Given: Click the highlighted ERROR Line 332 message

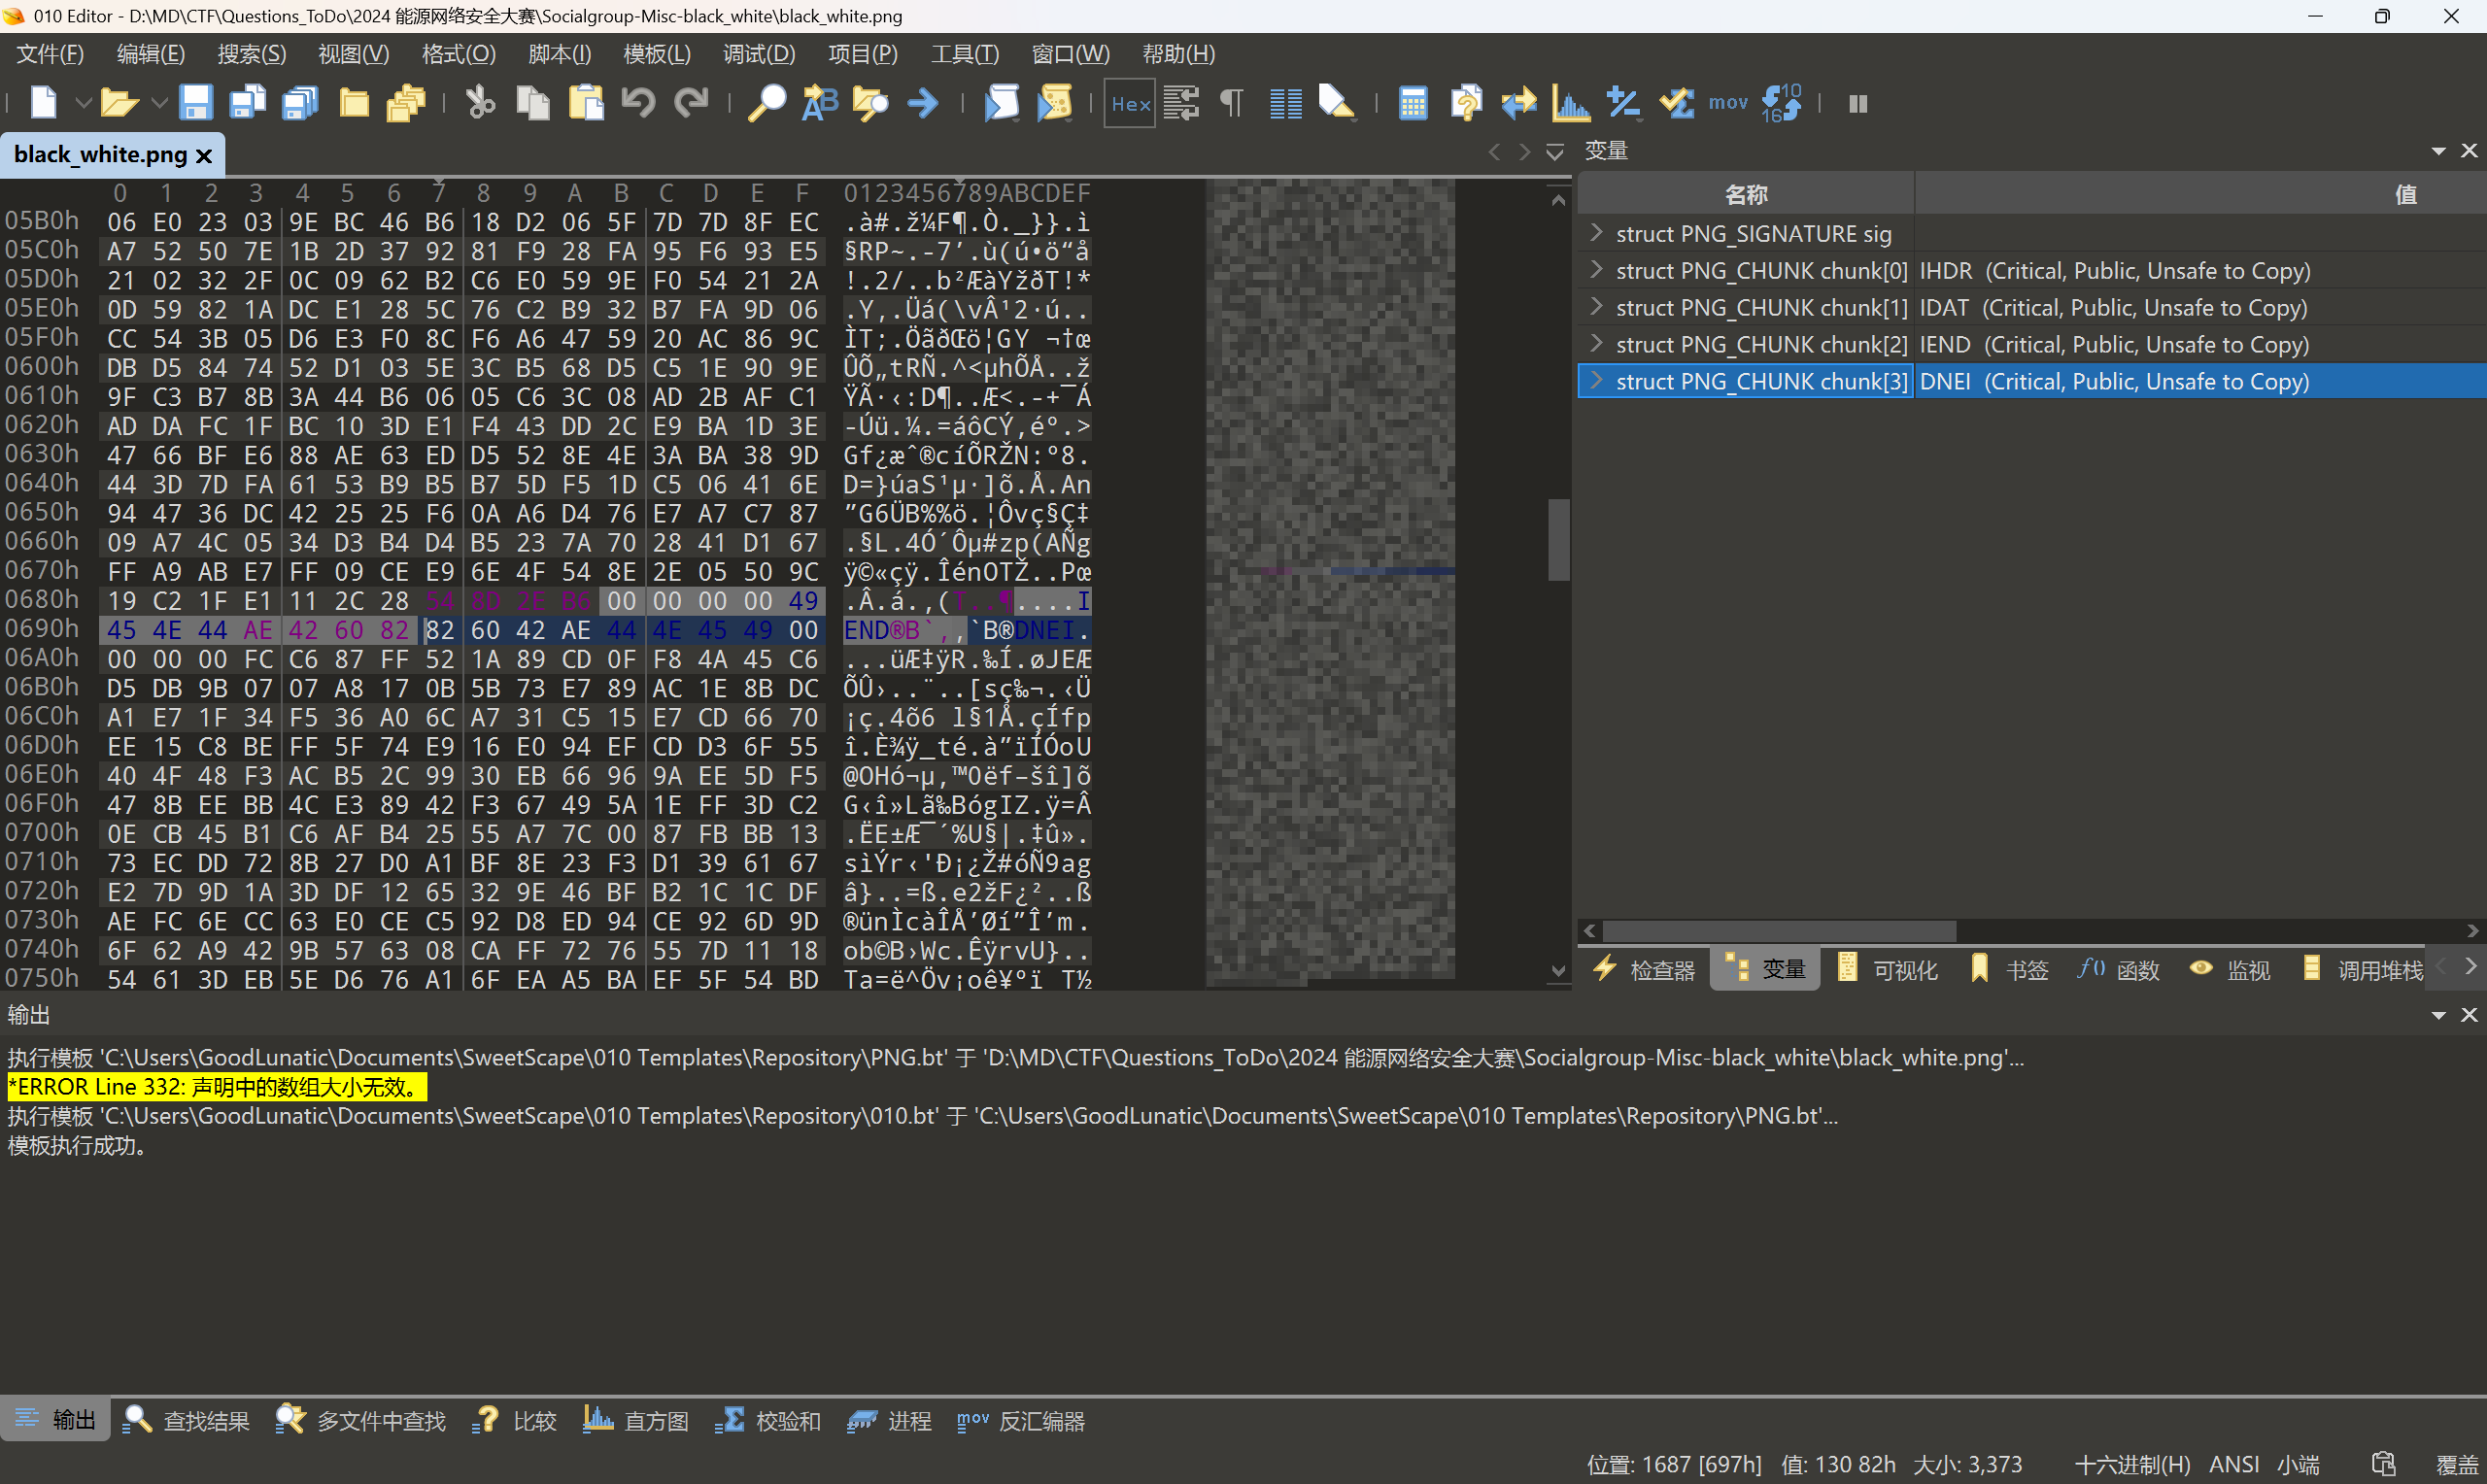Looking at the screenshot, I should [x=217, y=1086].
